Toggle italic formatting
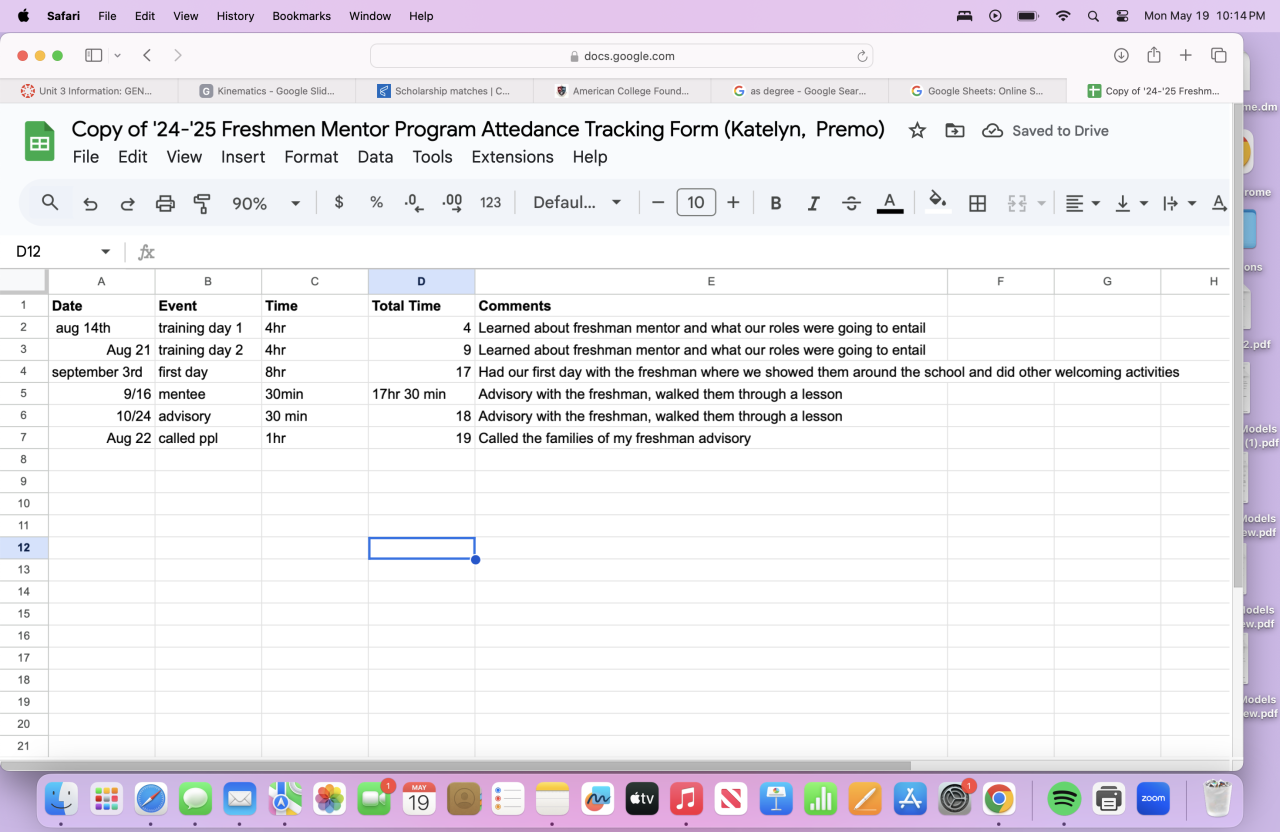Image resolution: width=1280 pixels, height=832 pixels. coord(813,203)
